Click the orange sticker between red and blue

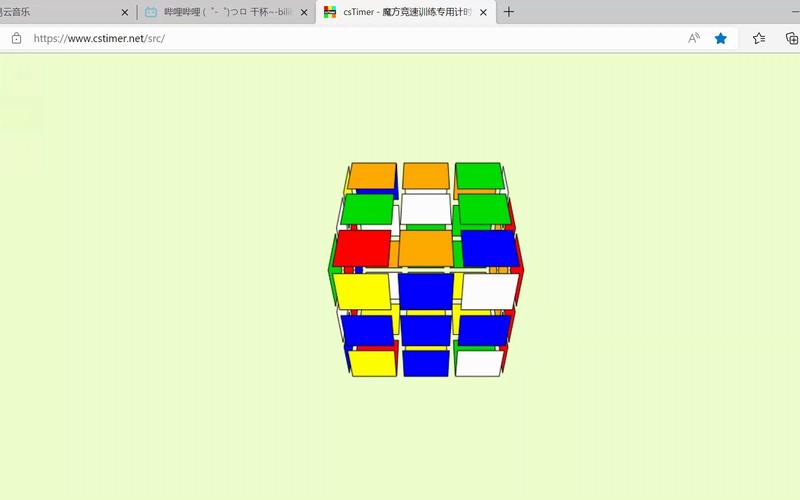pos(426,248)
